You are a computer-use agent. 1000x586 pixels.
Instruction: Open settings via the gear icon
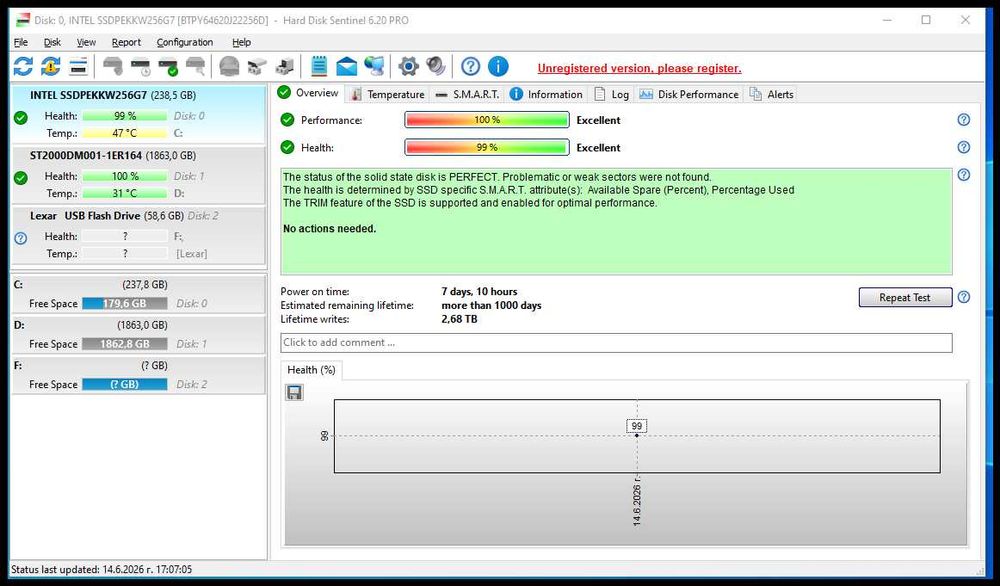(408, 66)
